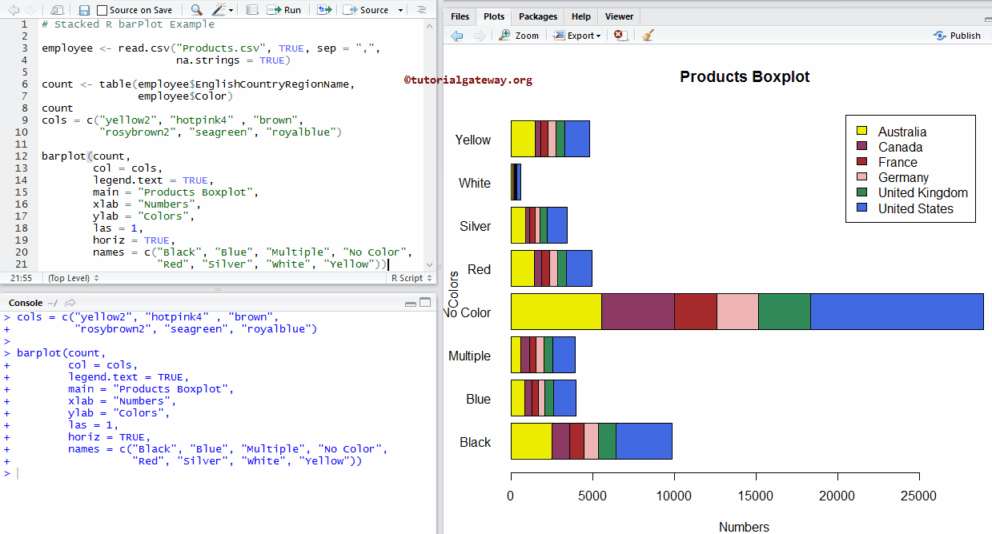Image resolution: width=992 pixels, height=534 pixels.
Task: Switch to the Packages tab
Action: tap(538, 16)
